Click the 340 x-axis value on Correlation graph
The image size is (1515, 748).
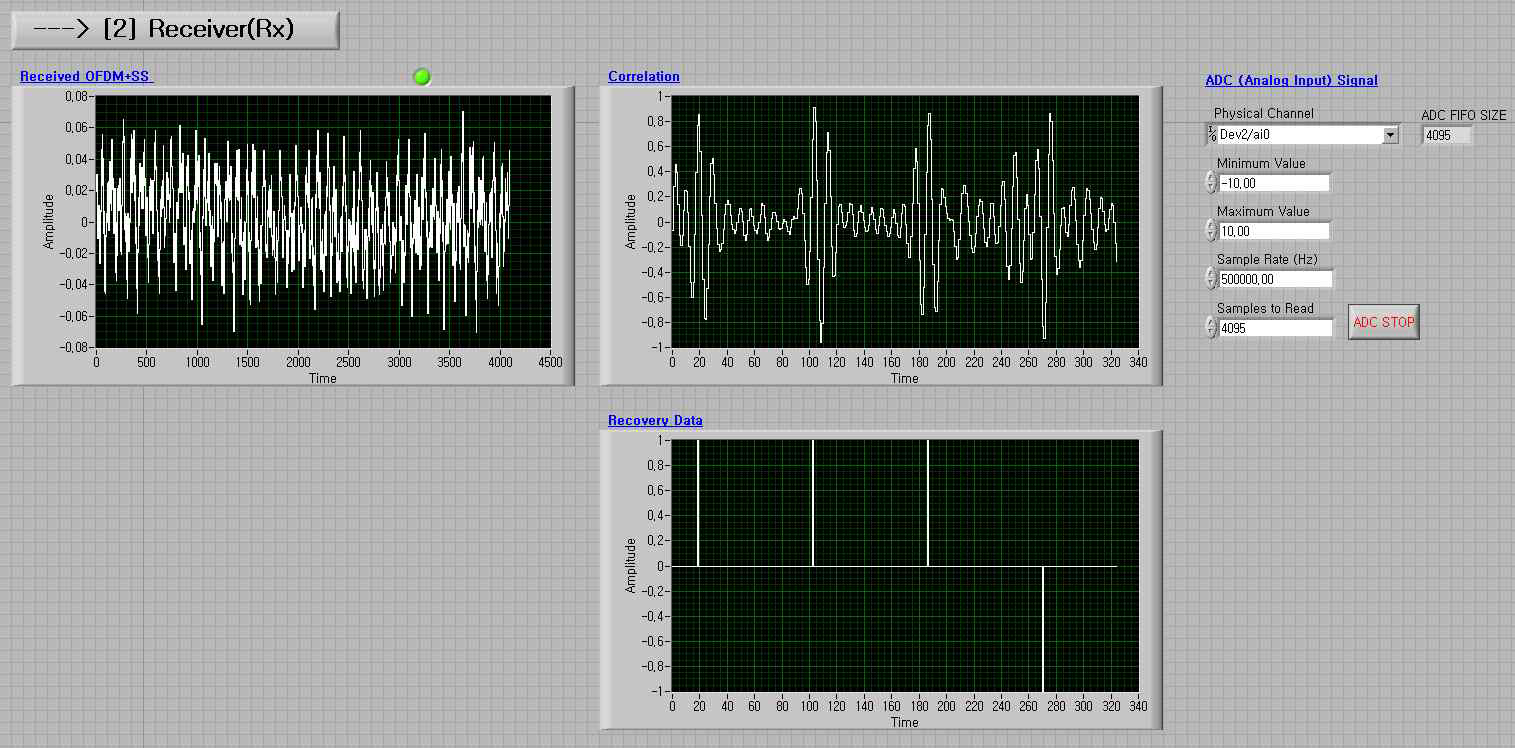(1138, 361)
